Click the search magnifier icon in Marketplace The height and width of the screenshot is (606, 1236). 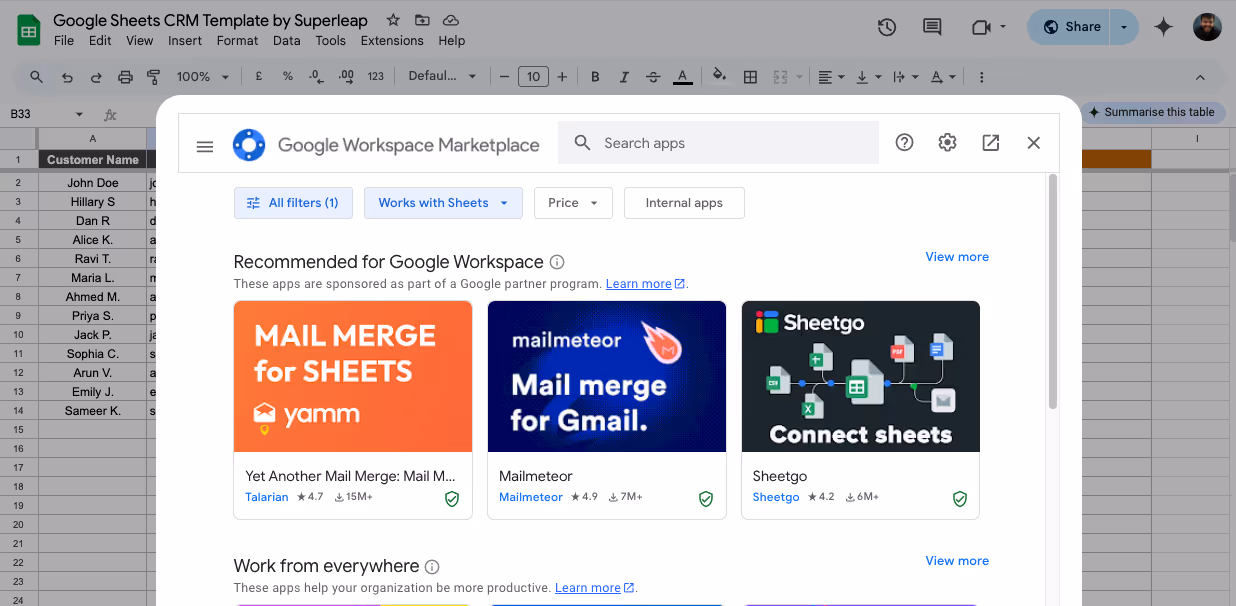(582, 143)
